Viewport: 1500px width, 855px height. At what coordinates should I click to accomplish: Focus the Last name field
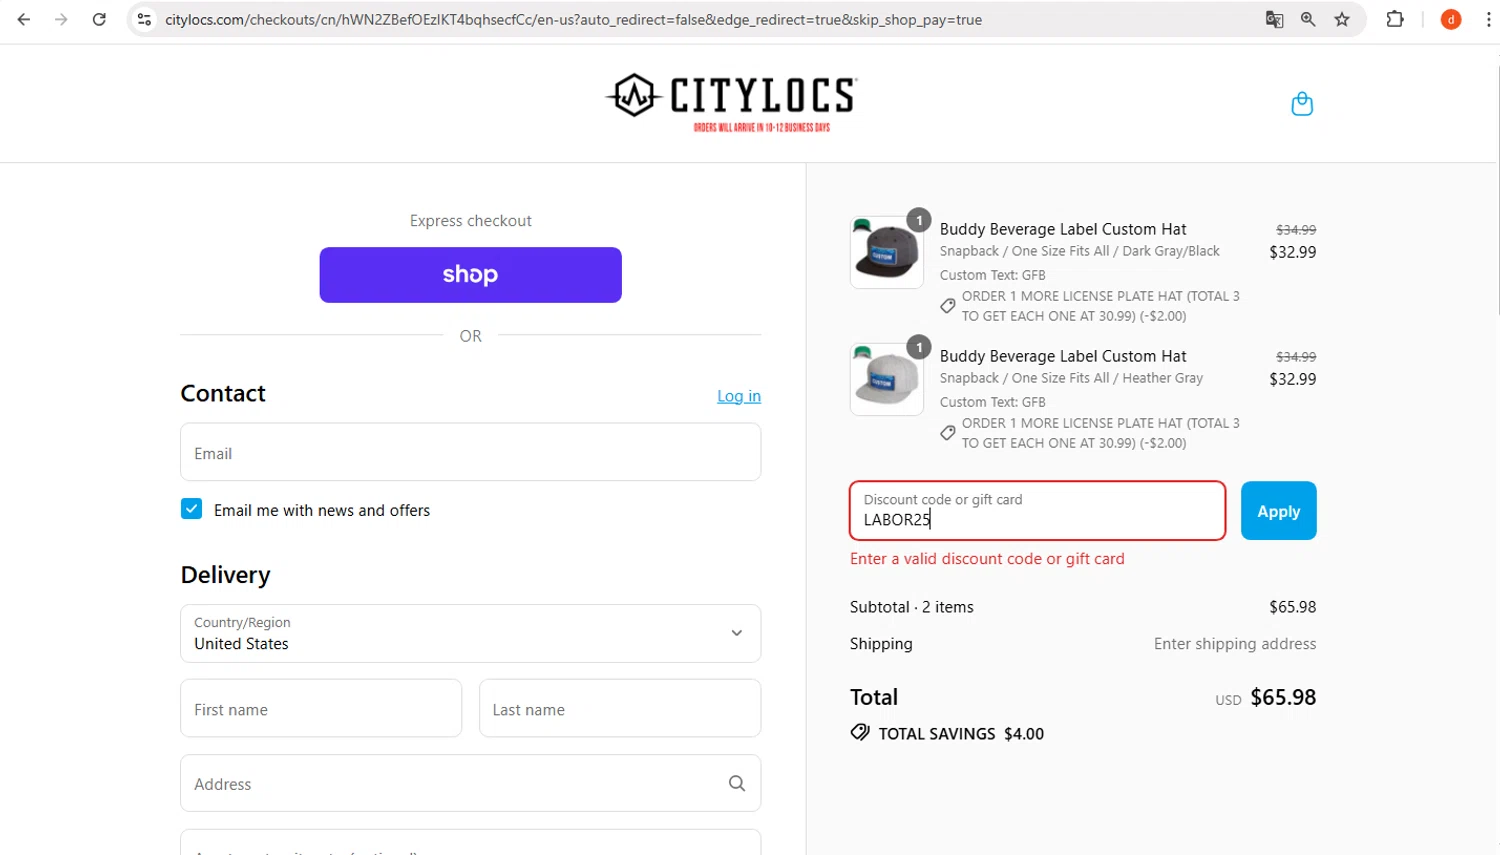[x=620, y=708]
